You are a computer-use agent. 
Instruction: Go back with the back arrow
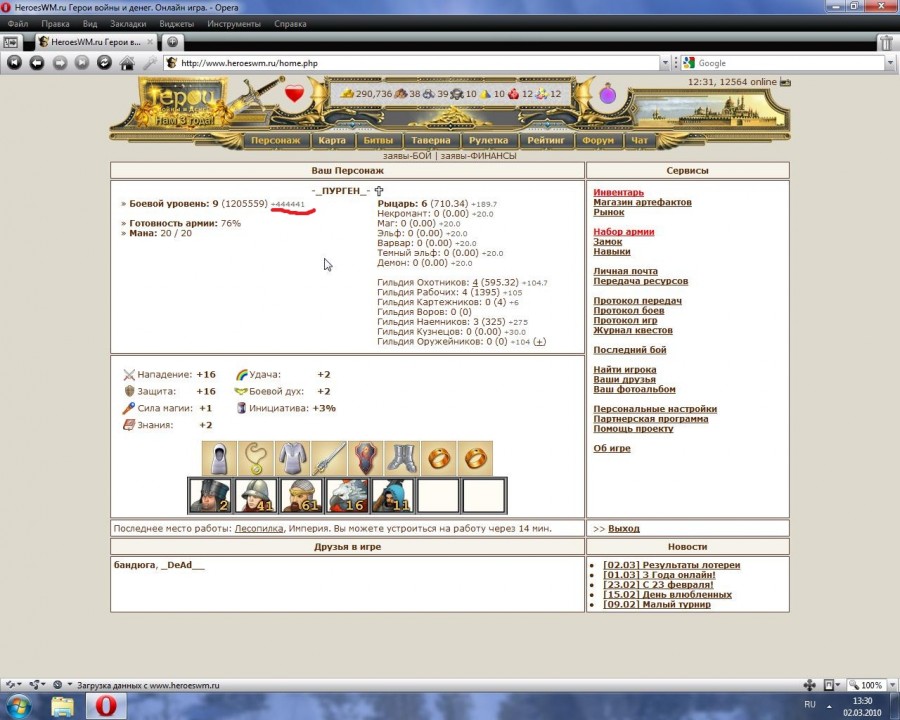[x=37, y=63]
